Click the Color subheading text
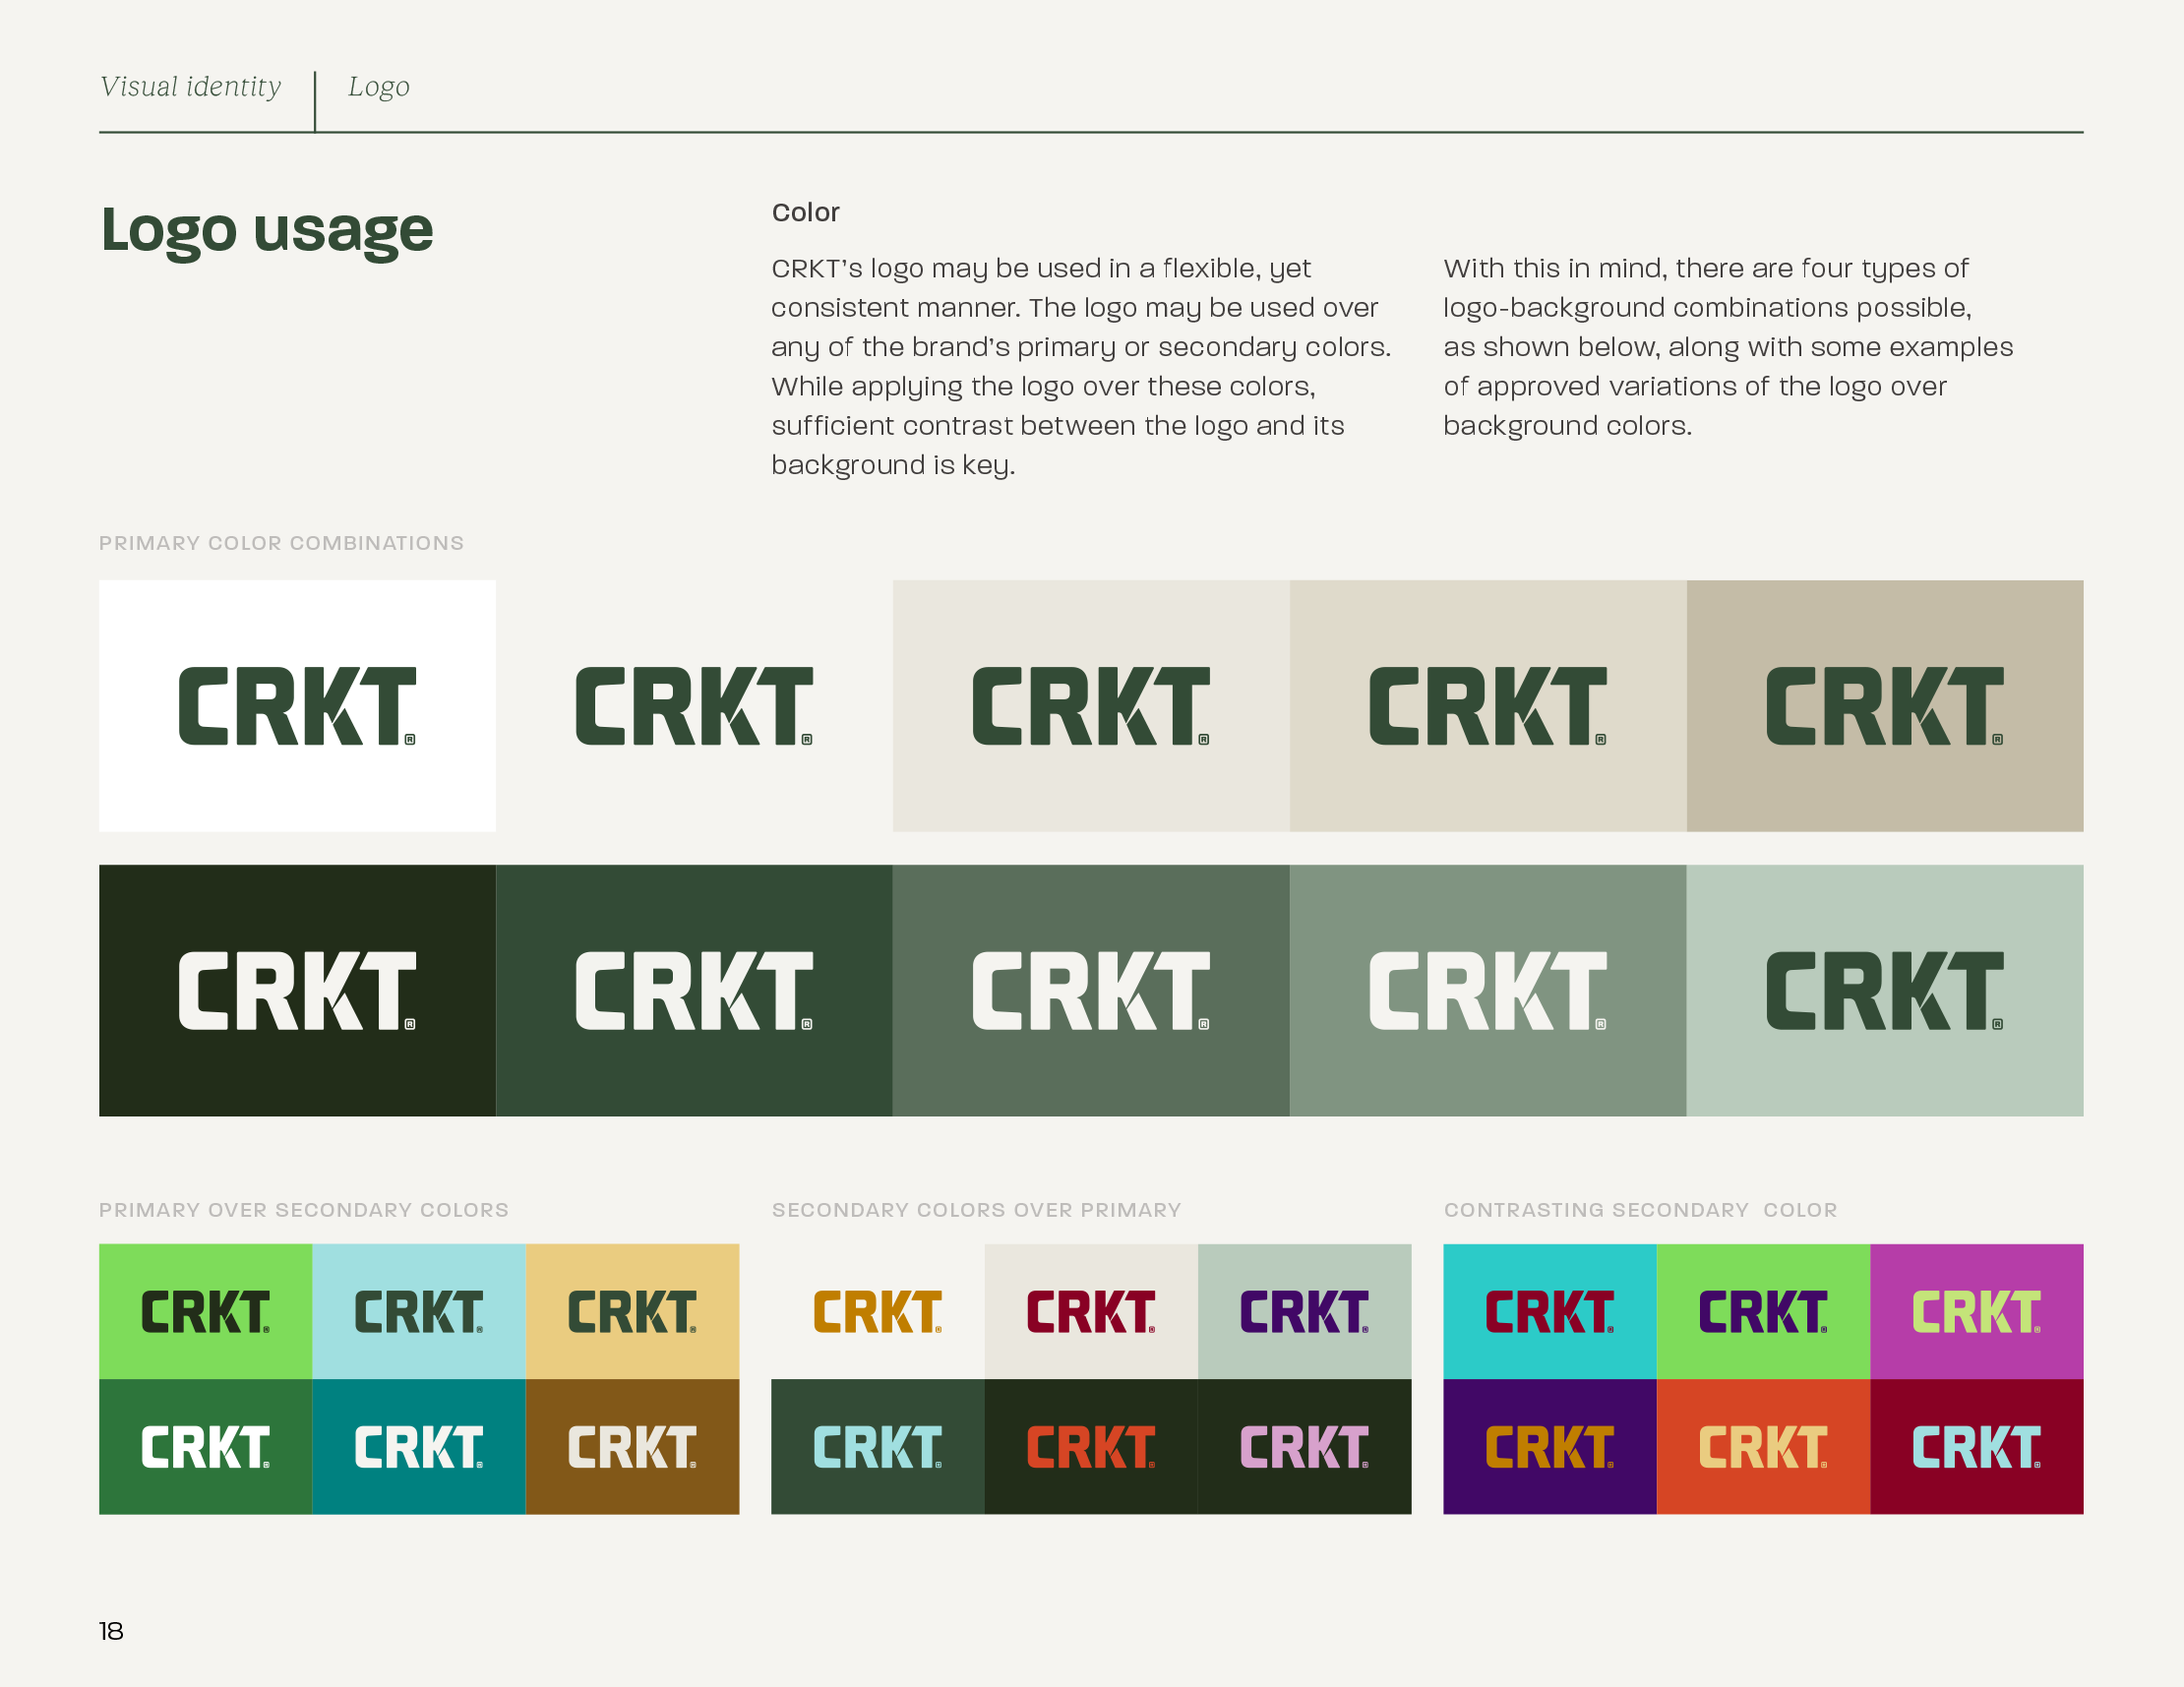2184x1687 pixels. pos(805,212)
